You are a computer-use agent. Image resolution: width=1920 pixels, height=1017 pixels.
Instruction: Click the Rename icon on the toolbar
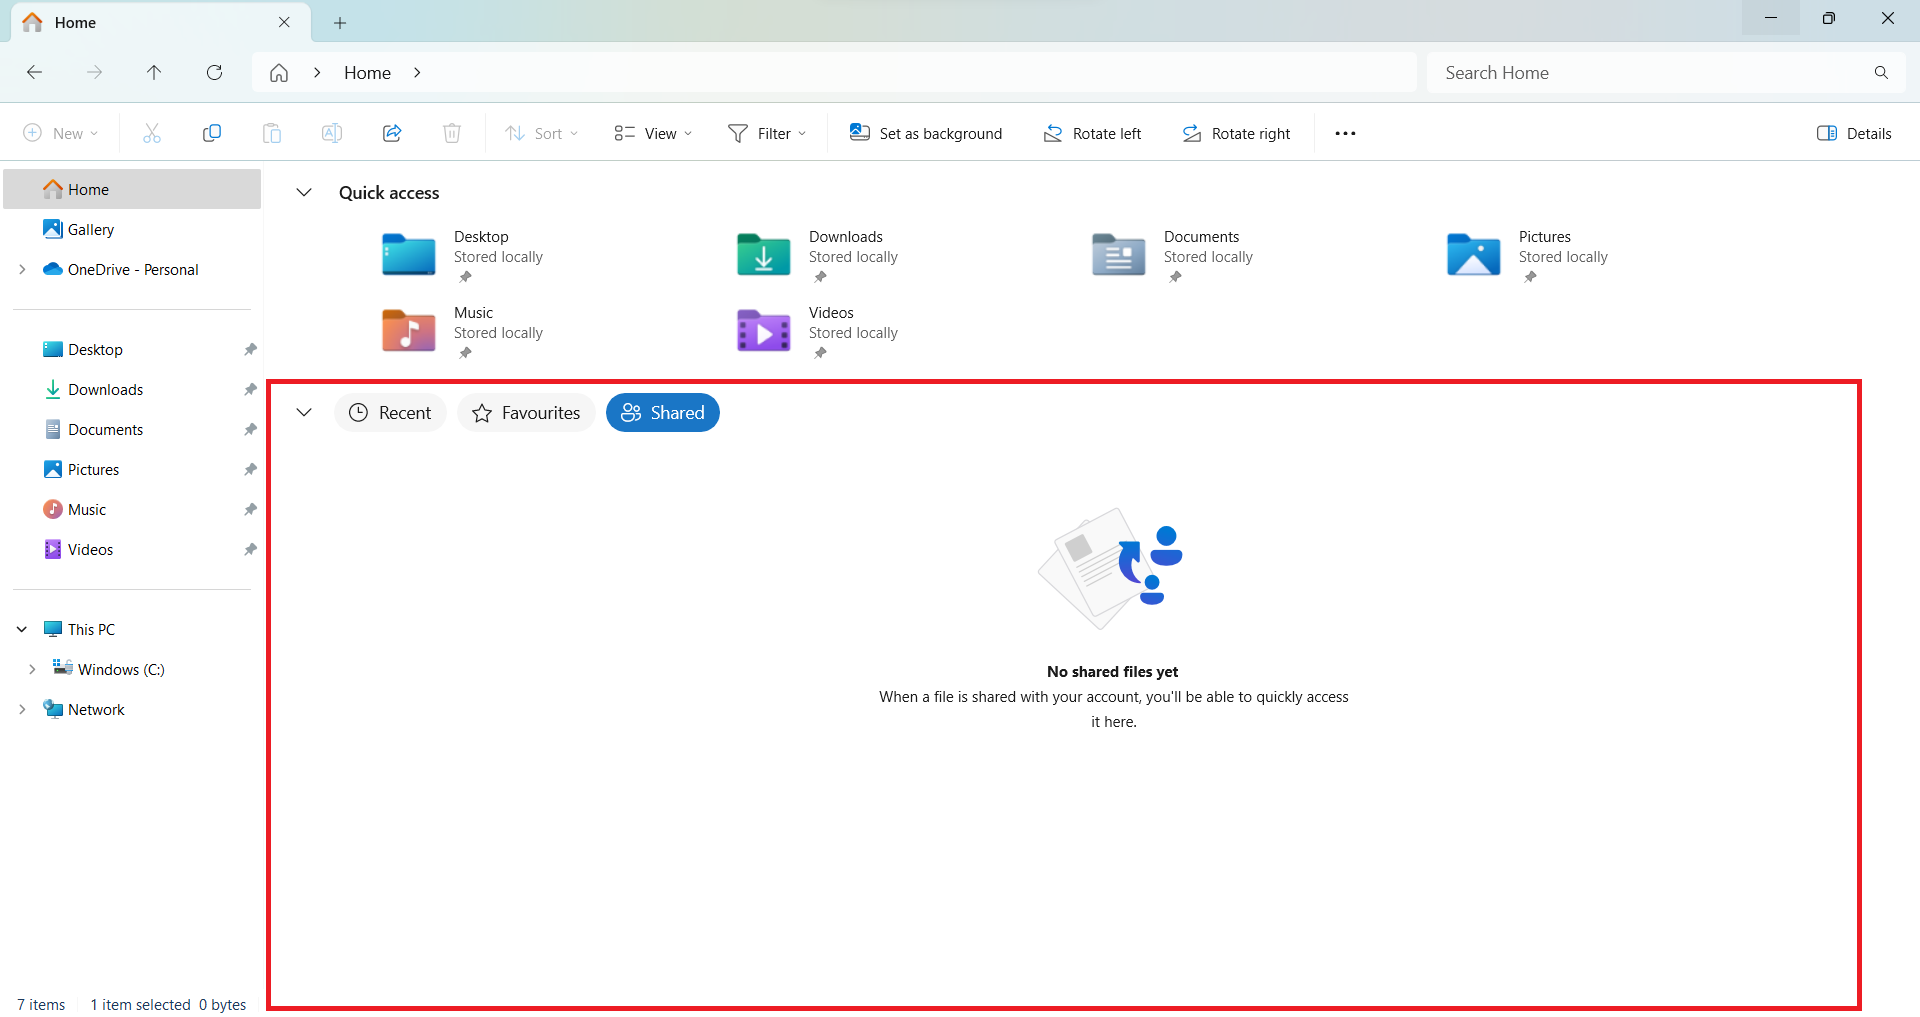[331, 132]
